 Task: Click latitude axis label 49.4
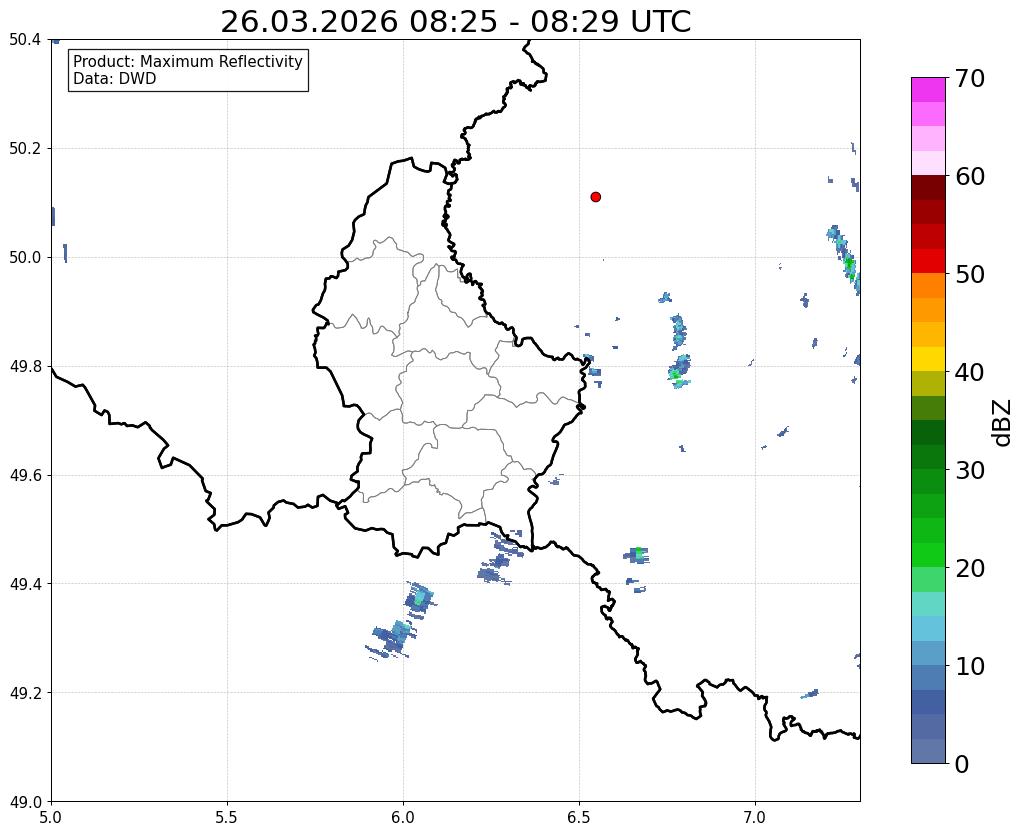(25, 584)
